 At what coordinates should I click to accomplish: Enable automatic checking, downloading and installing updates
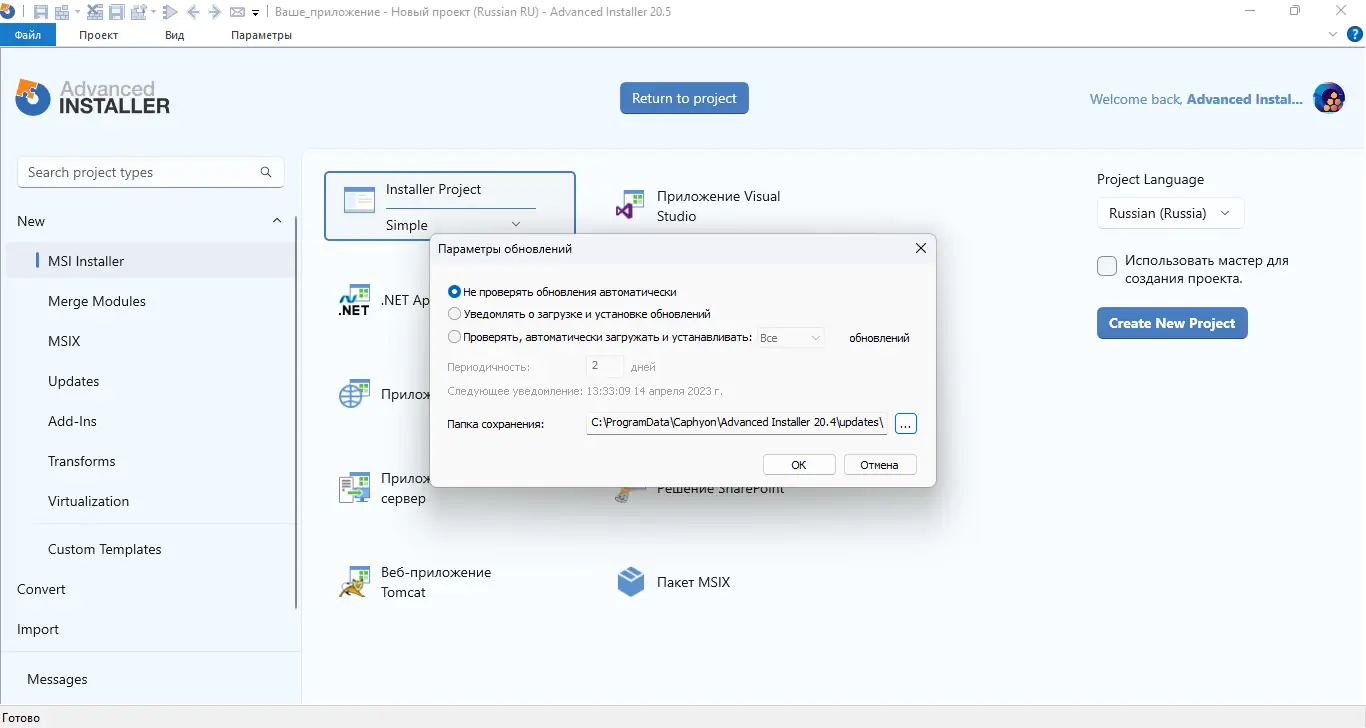click(455, 336)
